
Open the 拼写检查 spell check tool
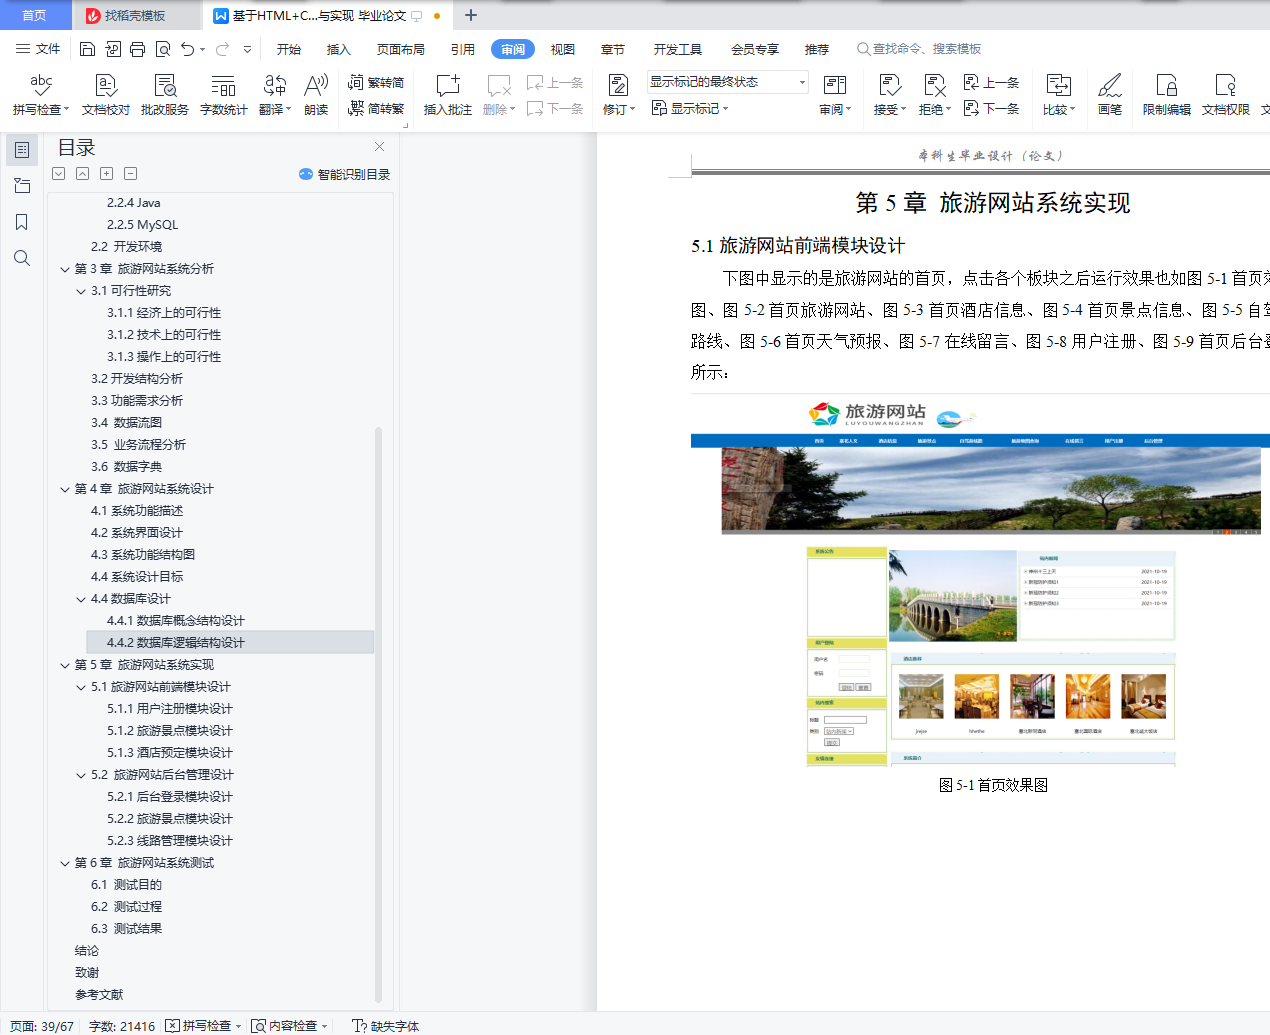click(x=41, y=95)
